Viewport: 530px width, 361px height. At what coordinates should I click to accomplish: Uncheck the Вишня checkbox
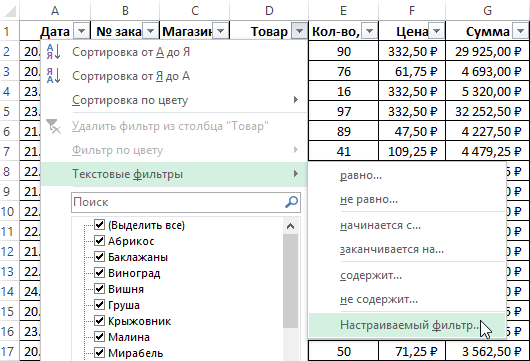click(99, 289)
